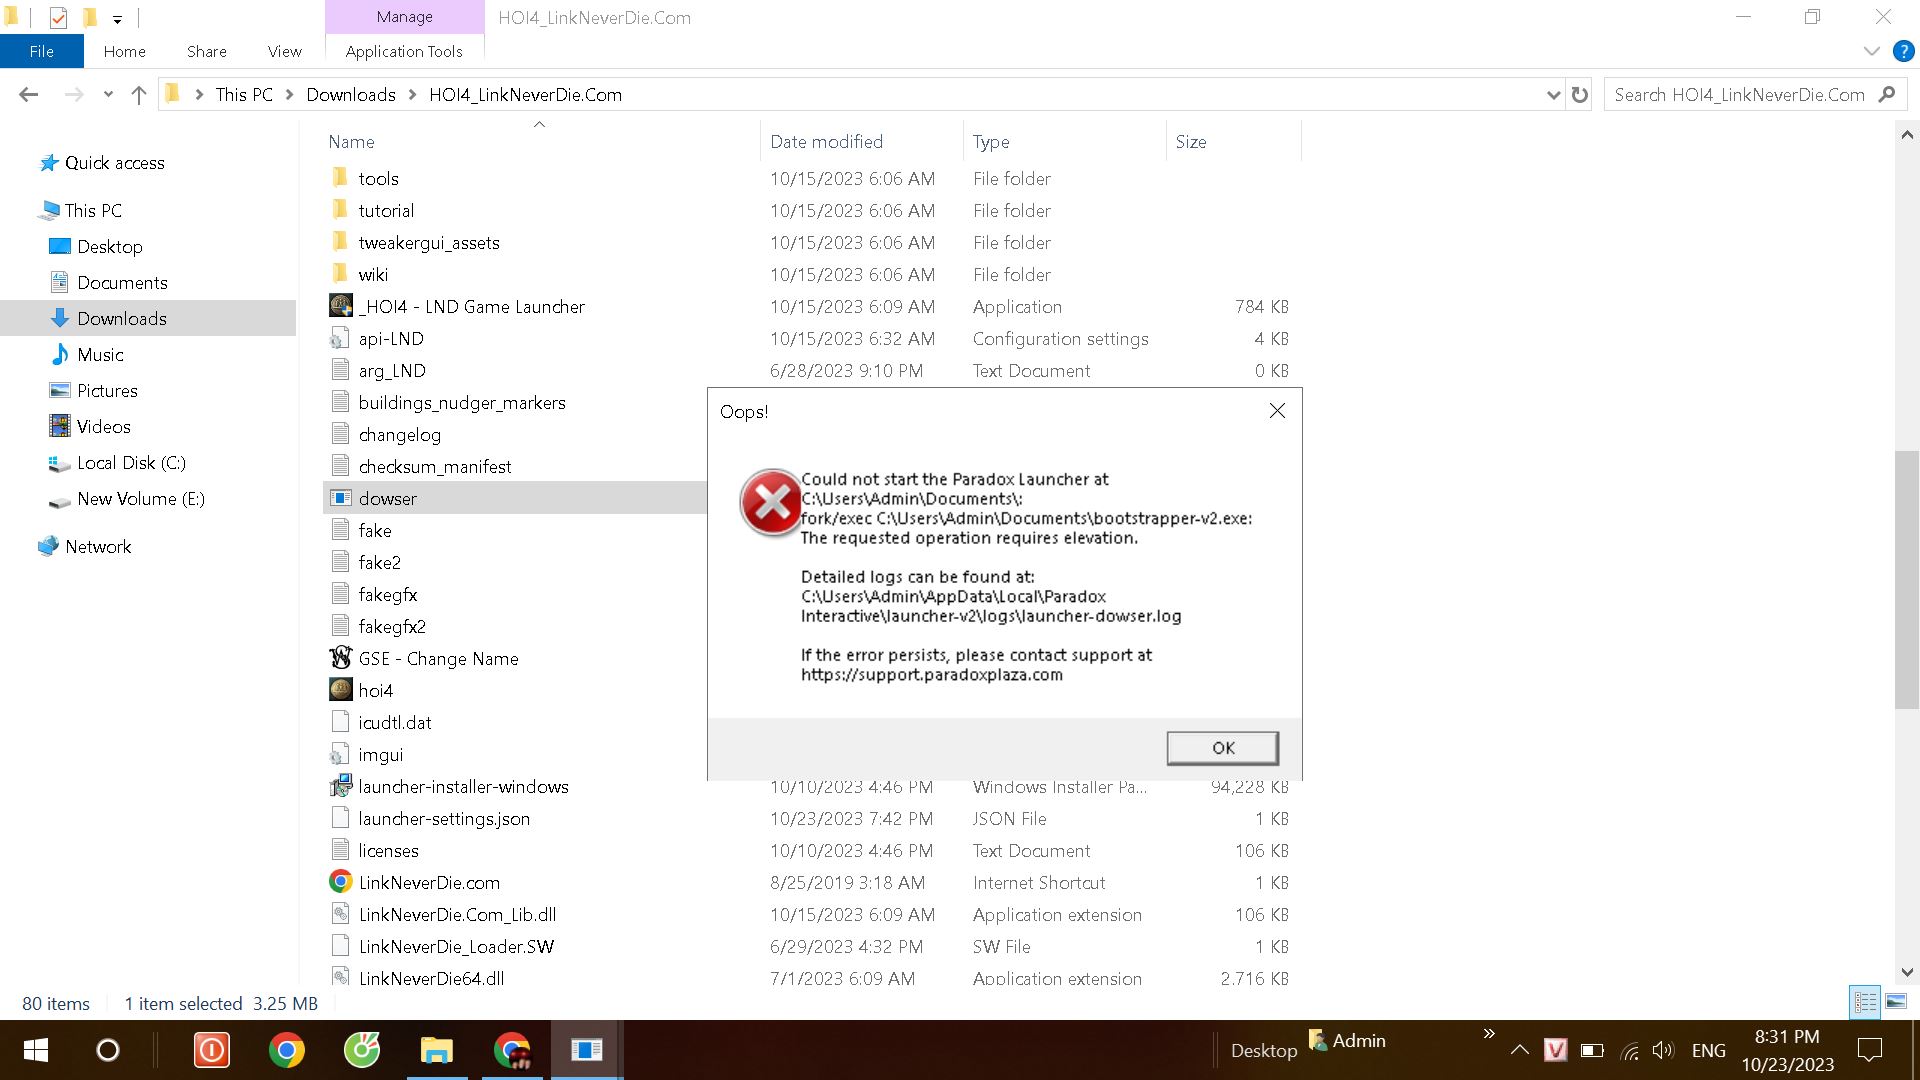The width and height of the screenshot is (1920, 1080).
Task: Open the Windows Start menu
Action: (35, 1050)
